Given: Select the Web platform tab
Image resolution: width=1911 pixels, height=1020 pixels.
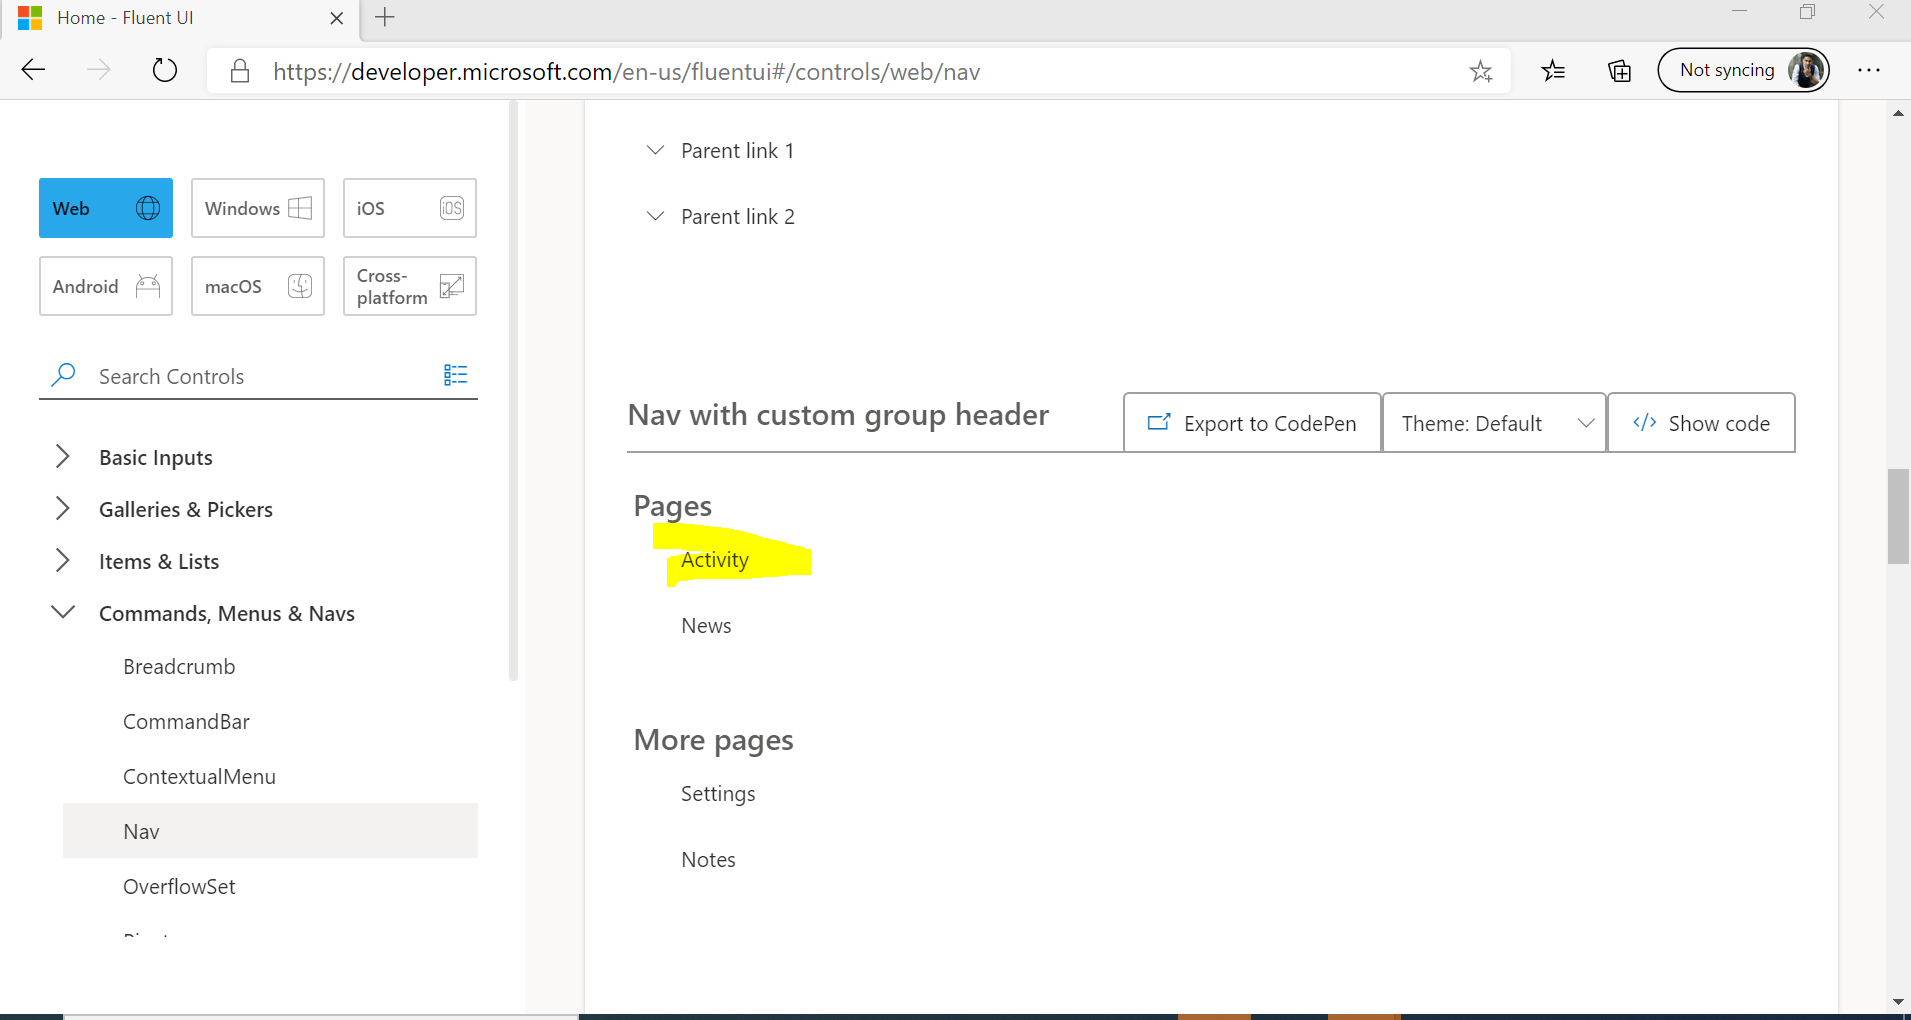Looking at the screenshot, I should [x=106, y=208].
